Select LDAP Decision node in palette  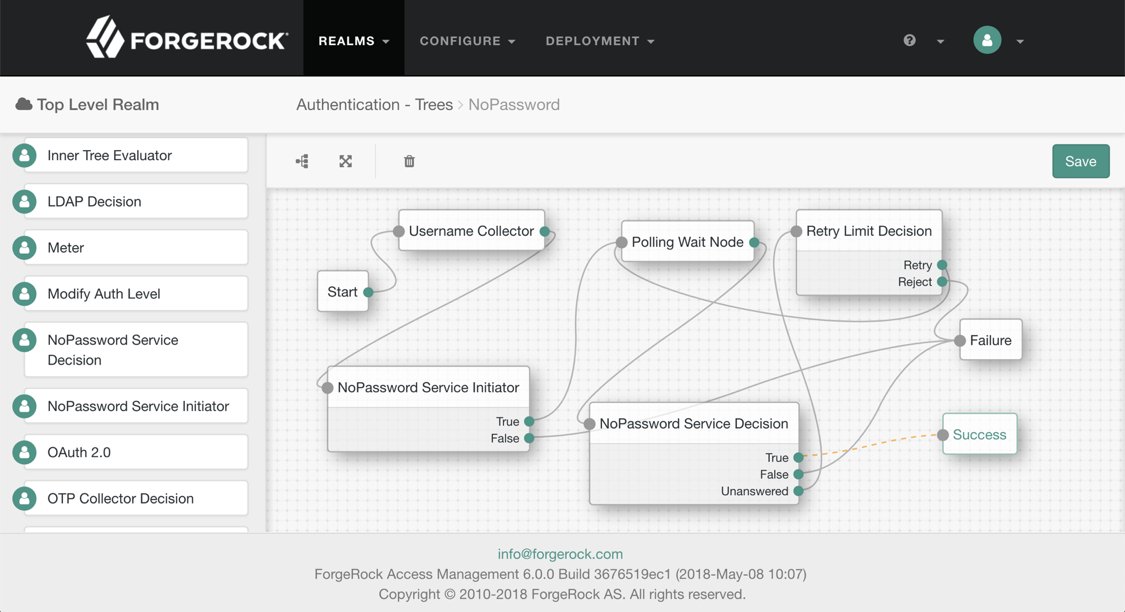[x=136, y=202]
